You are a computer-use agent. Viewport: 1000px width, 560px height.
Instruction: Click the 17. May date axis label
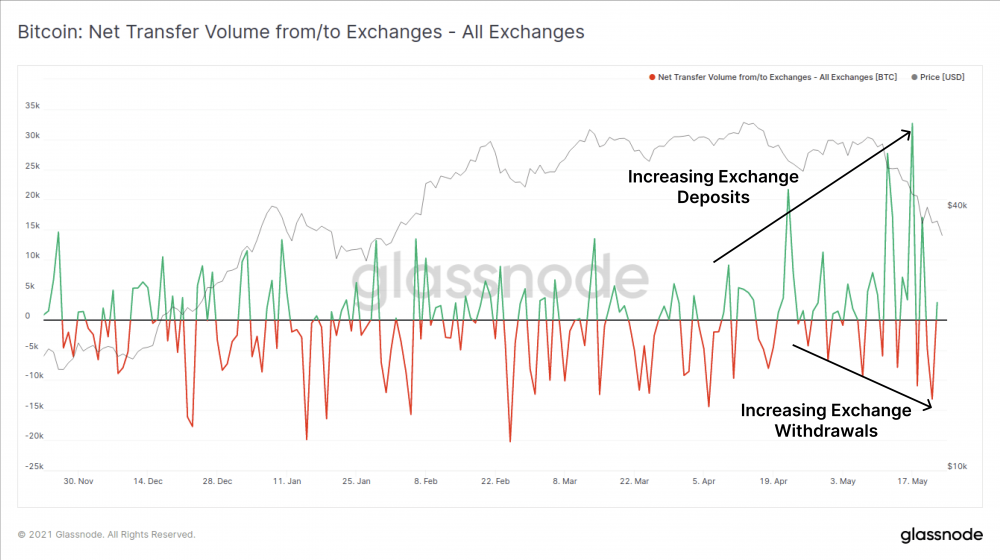click(913, 481)
